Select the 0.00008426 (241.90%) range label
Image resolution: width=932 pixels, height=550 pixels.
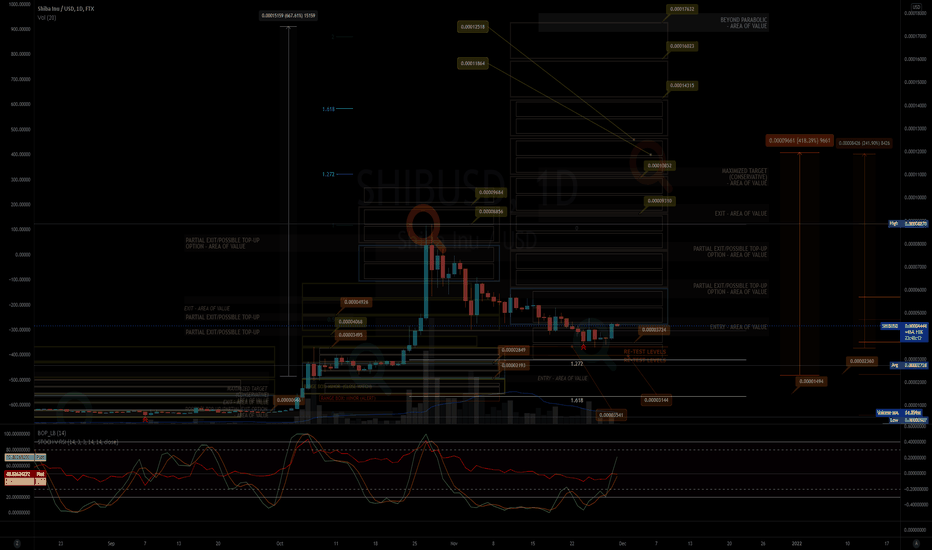tap(864, 143)
